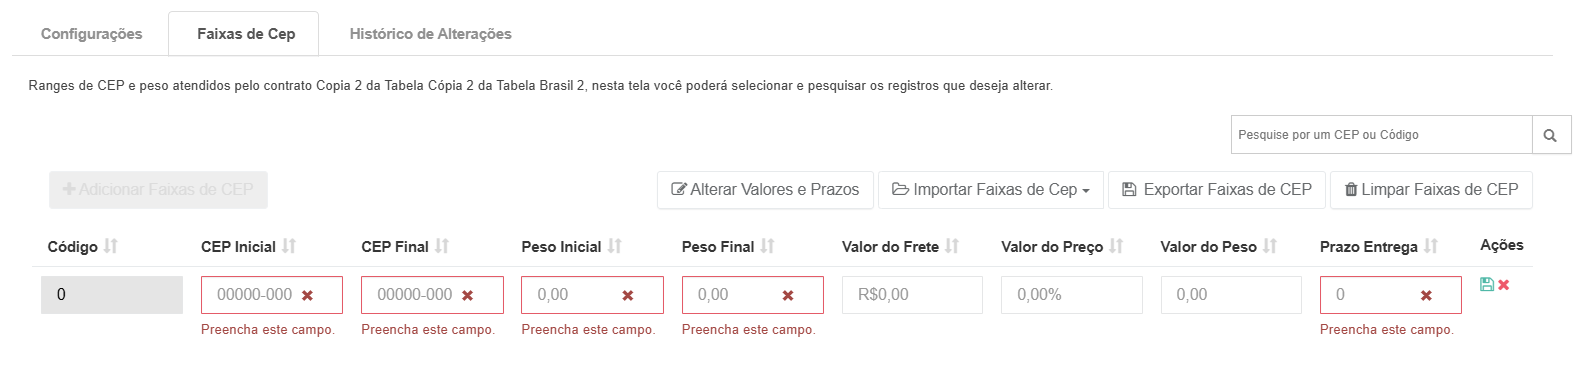Sort by Valor do Frete arrows
The width and height of the screenshot is (1585, 374).
tap(952, 246)
